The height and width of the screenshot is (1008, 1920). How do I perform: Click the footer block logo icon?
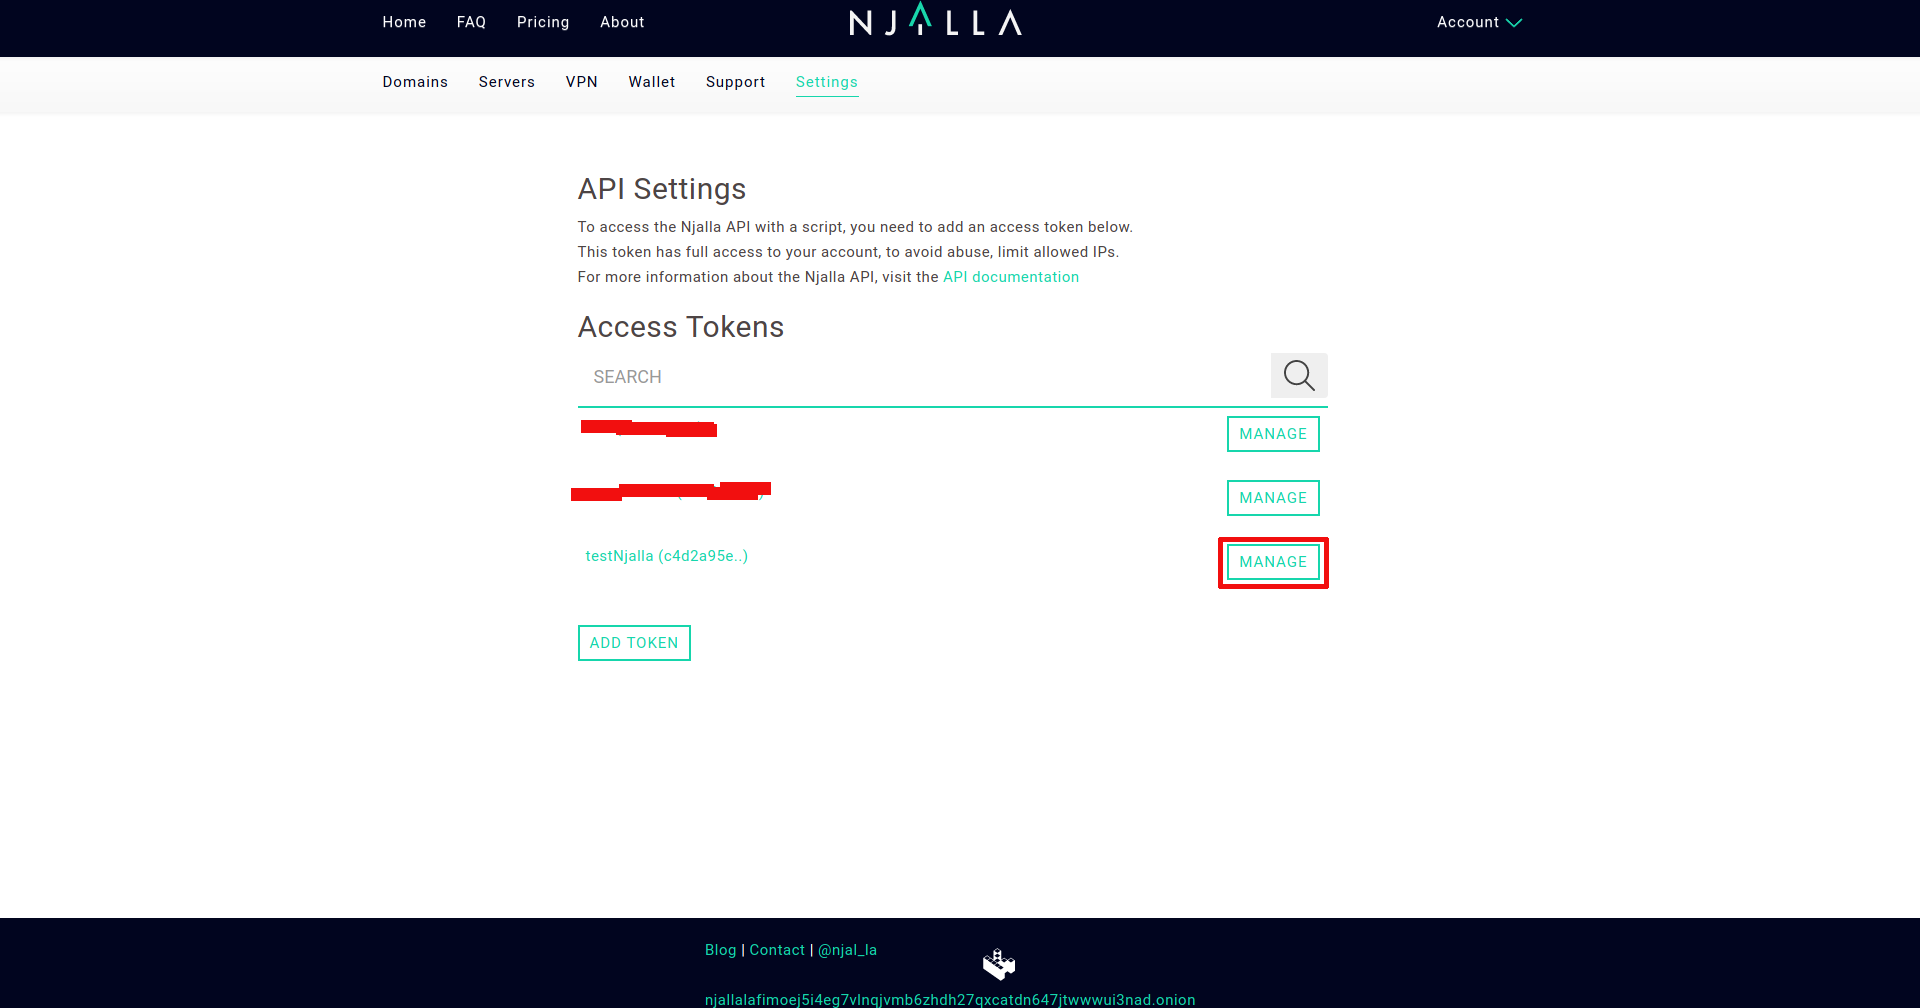(x=998, y=964)
